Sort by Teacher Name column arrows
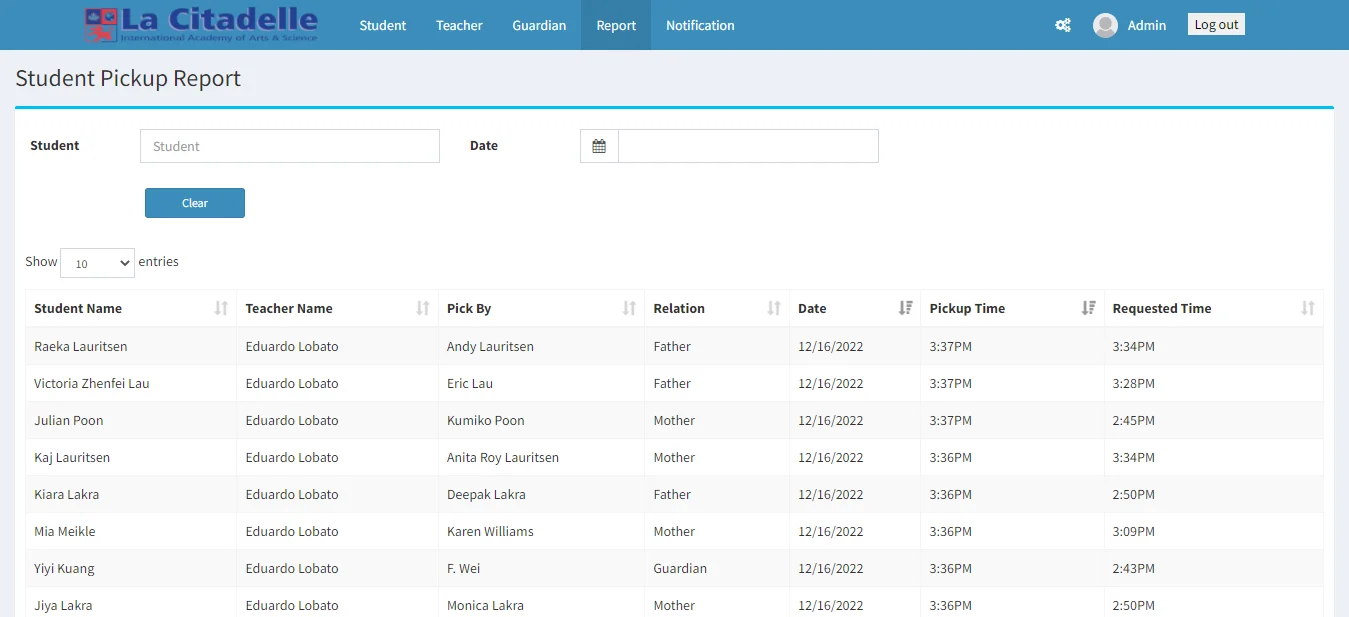This screenshot has width=1349, height=617. 423,308
